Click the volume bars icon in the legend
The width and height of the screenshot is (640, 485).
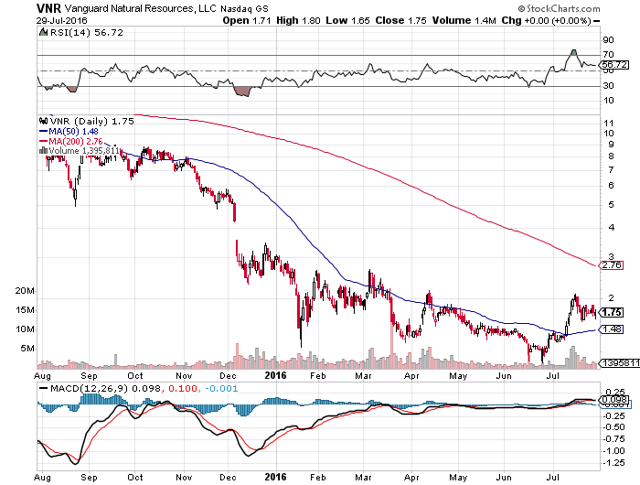pyautogui.click(x=43, y=151)
